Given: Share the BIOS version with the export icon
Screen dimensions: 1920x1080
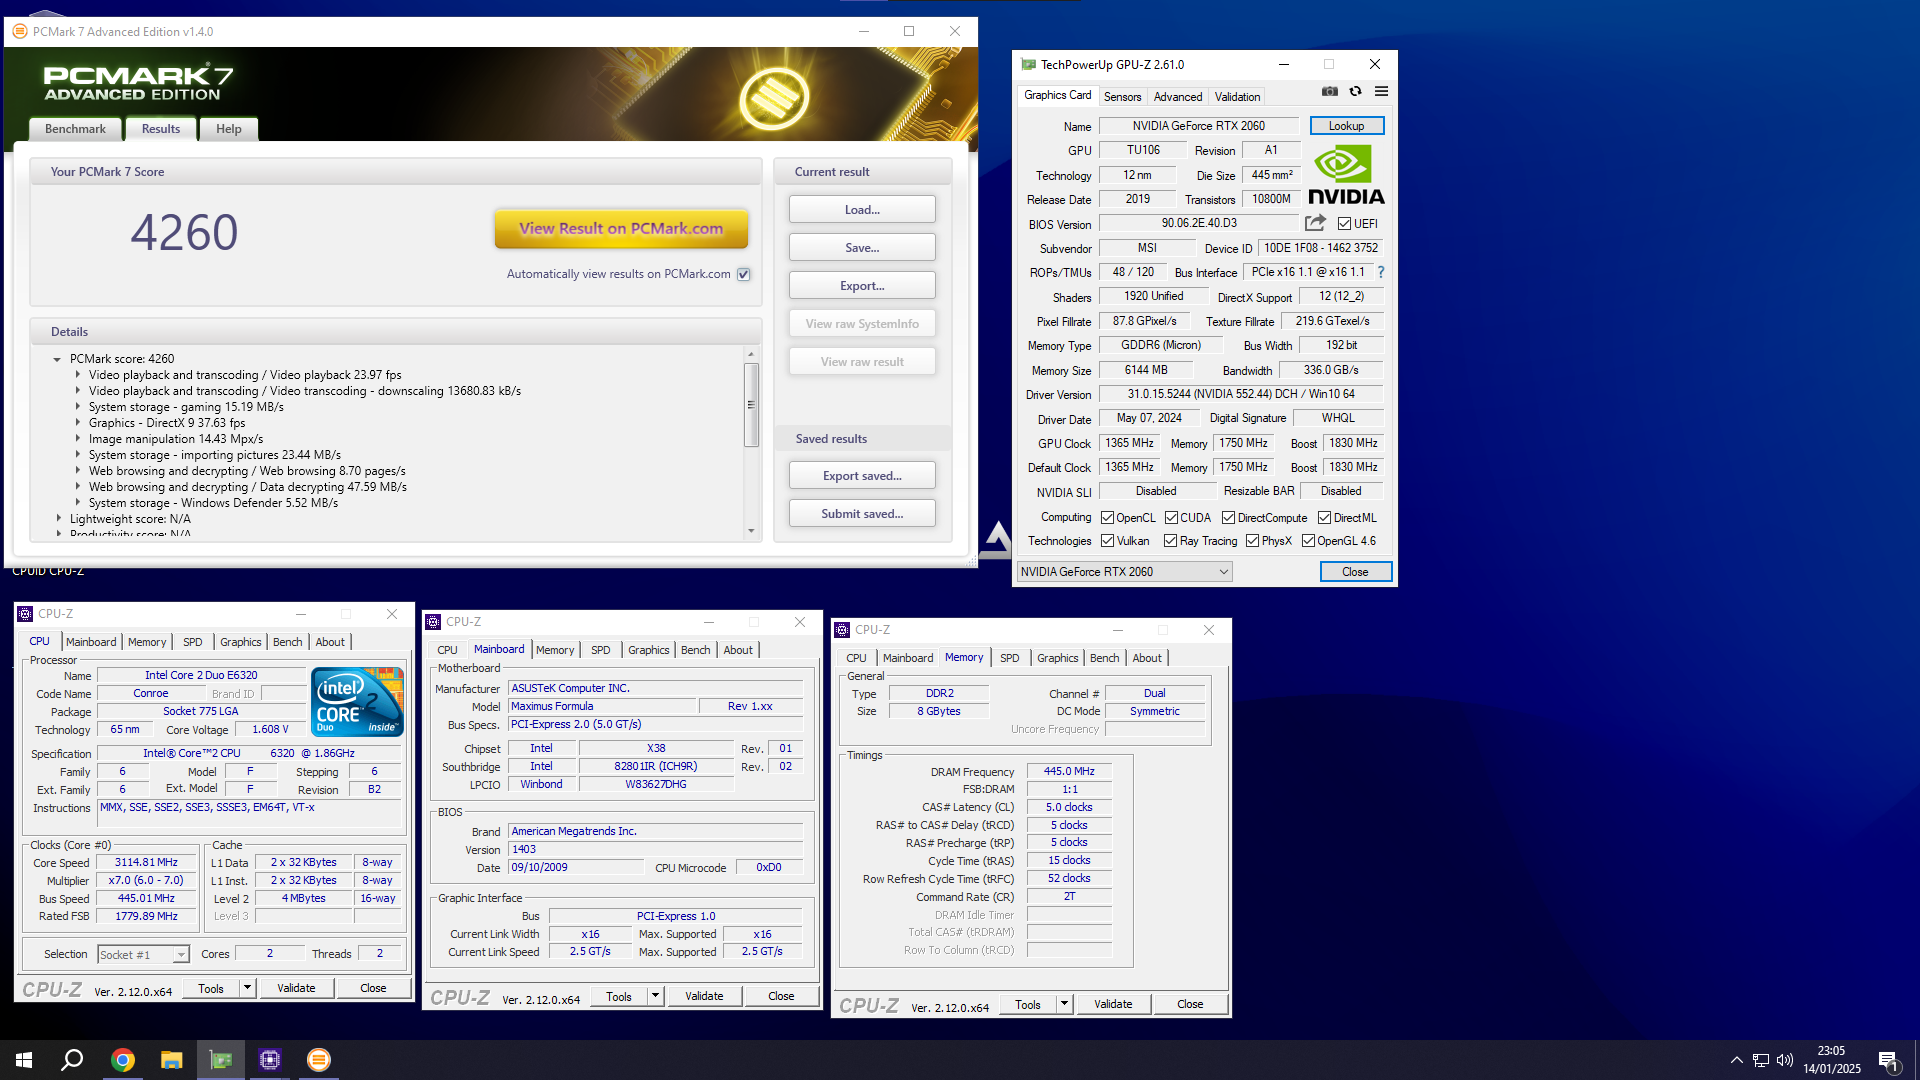Looking at the screenshot, I should [x=1315, y=223].
